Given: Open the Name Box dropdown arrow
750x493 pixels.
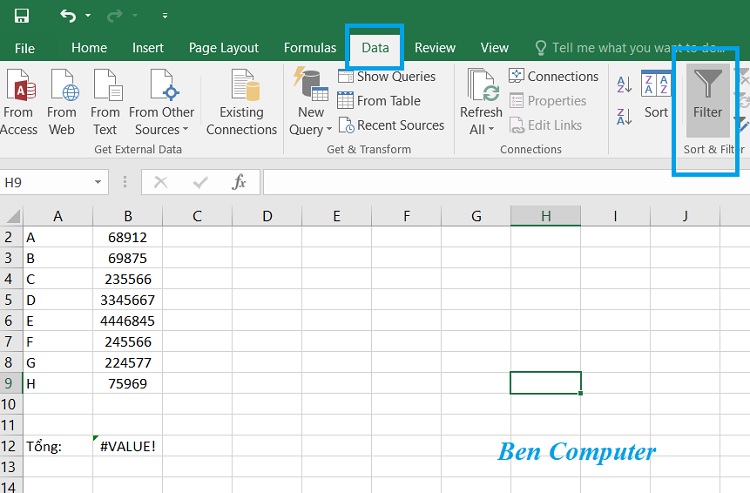Looking at the screenshot, I should 98,182.
